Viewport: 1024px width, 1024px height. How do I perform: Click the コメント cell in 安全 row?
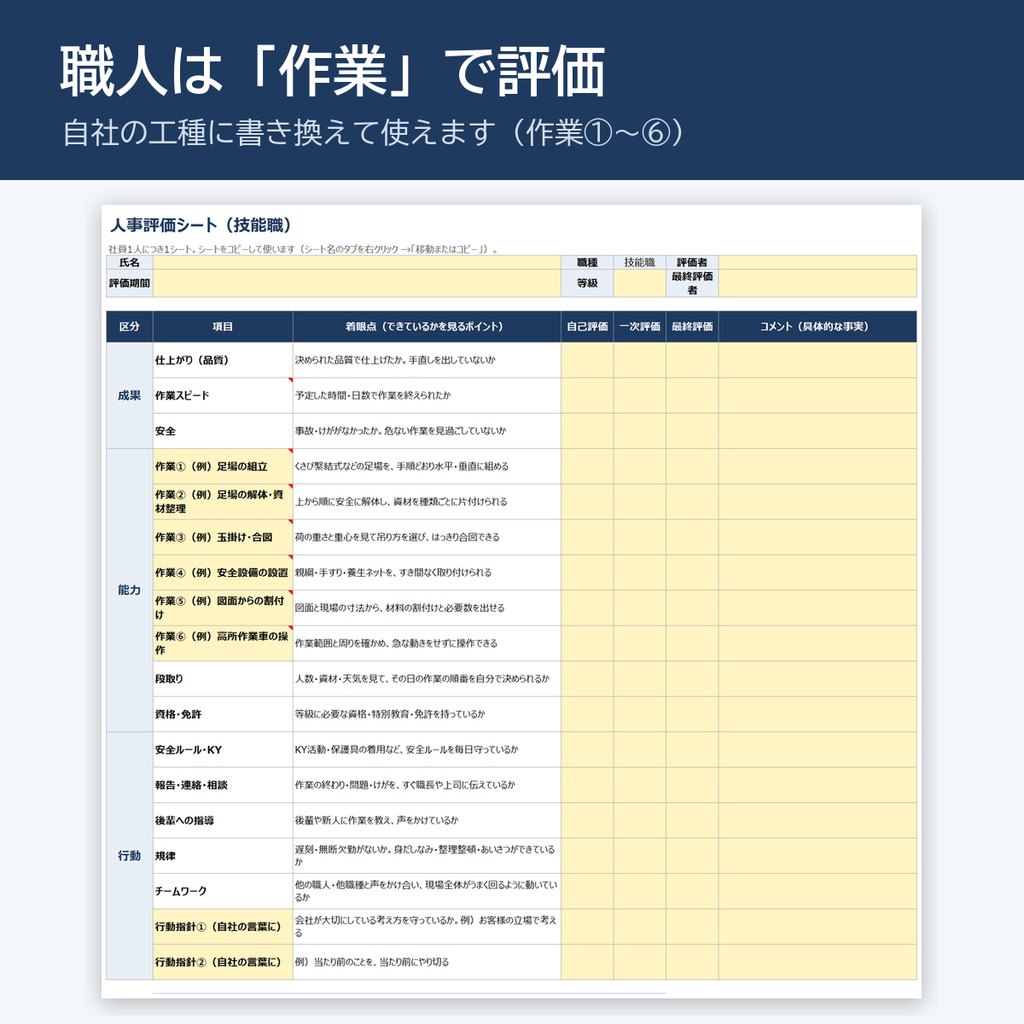tap(817, 431)
